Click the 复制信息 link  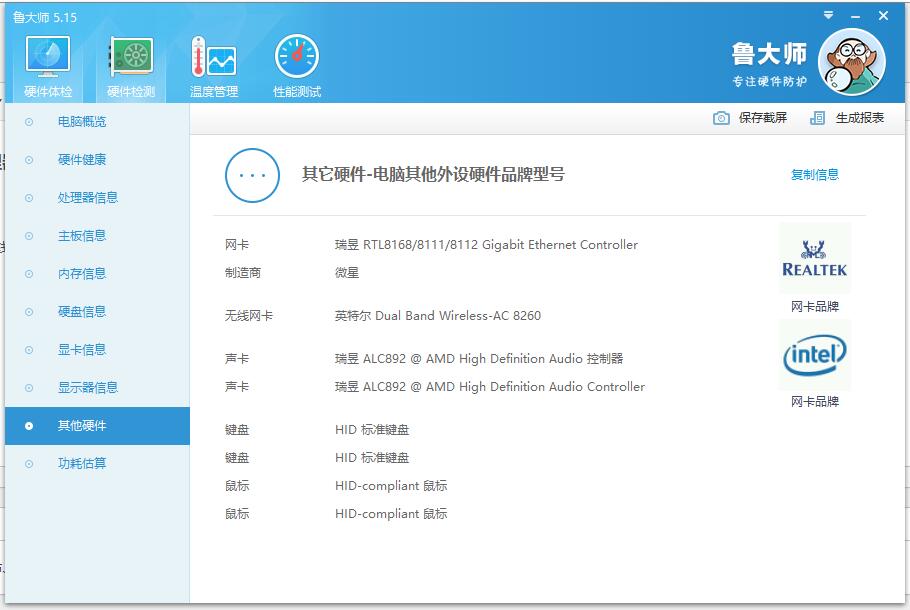click(815, 175)
